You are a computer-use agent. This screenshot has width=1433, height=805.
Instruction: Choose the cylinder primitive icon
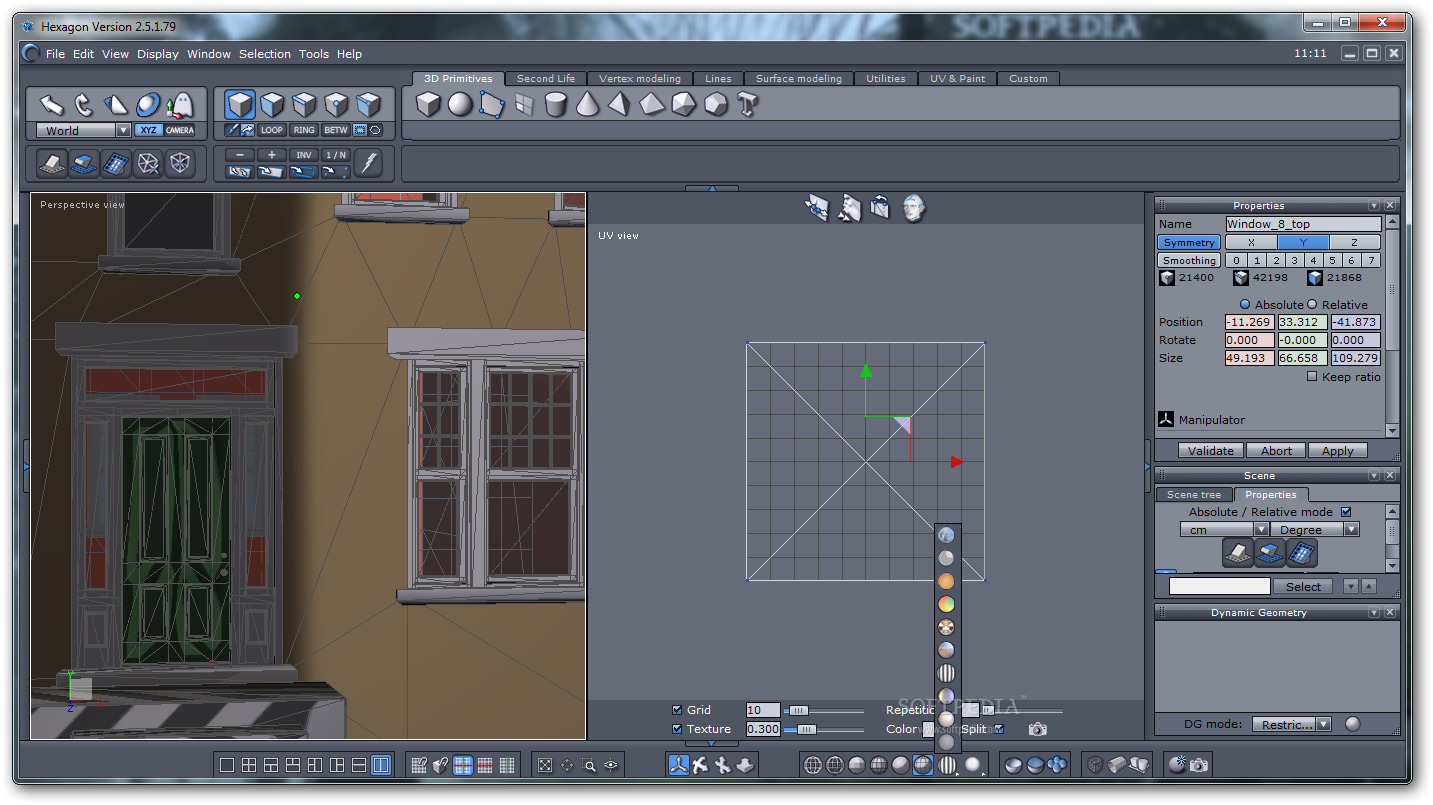[556, 104]
